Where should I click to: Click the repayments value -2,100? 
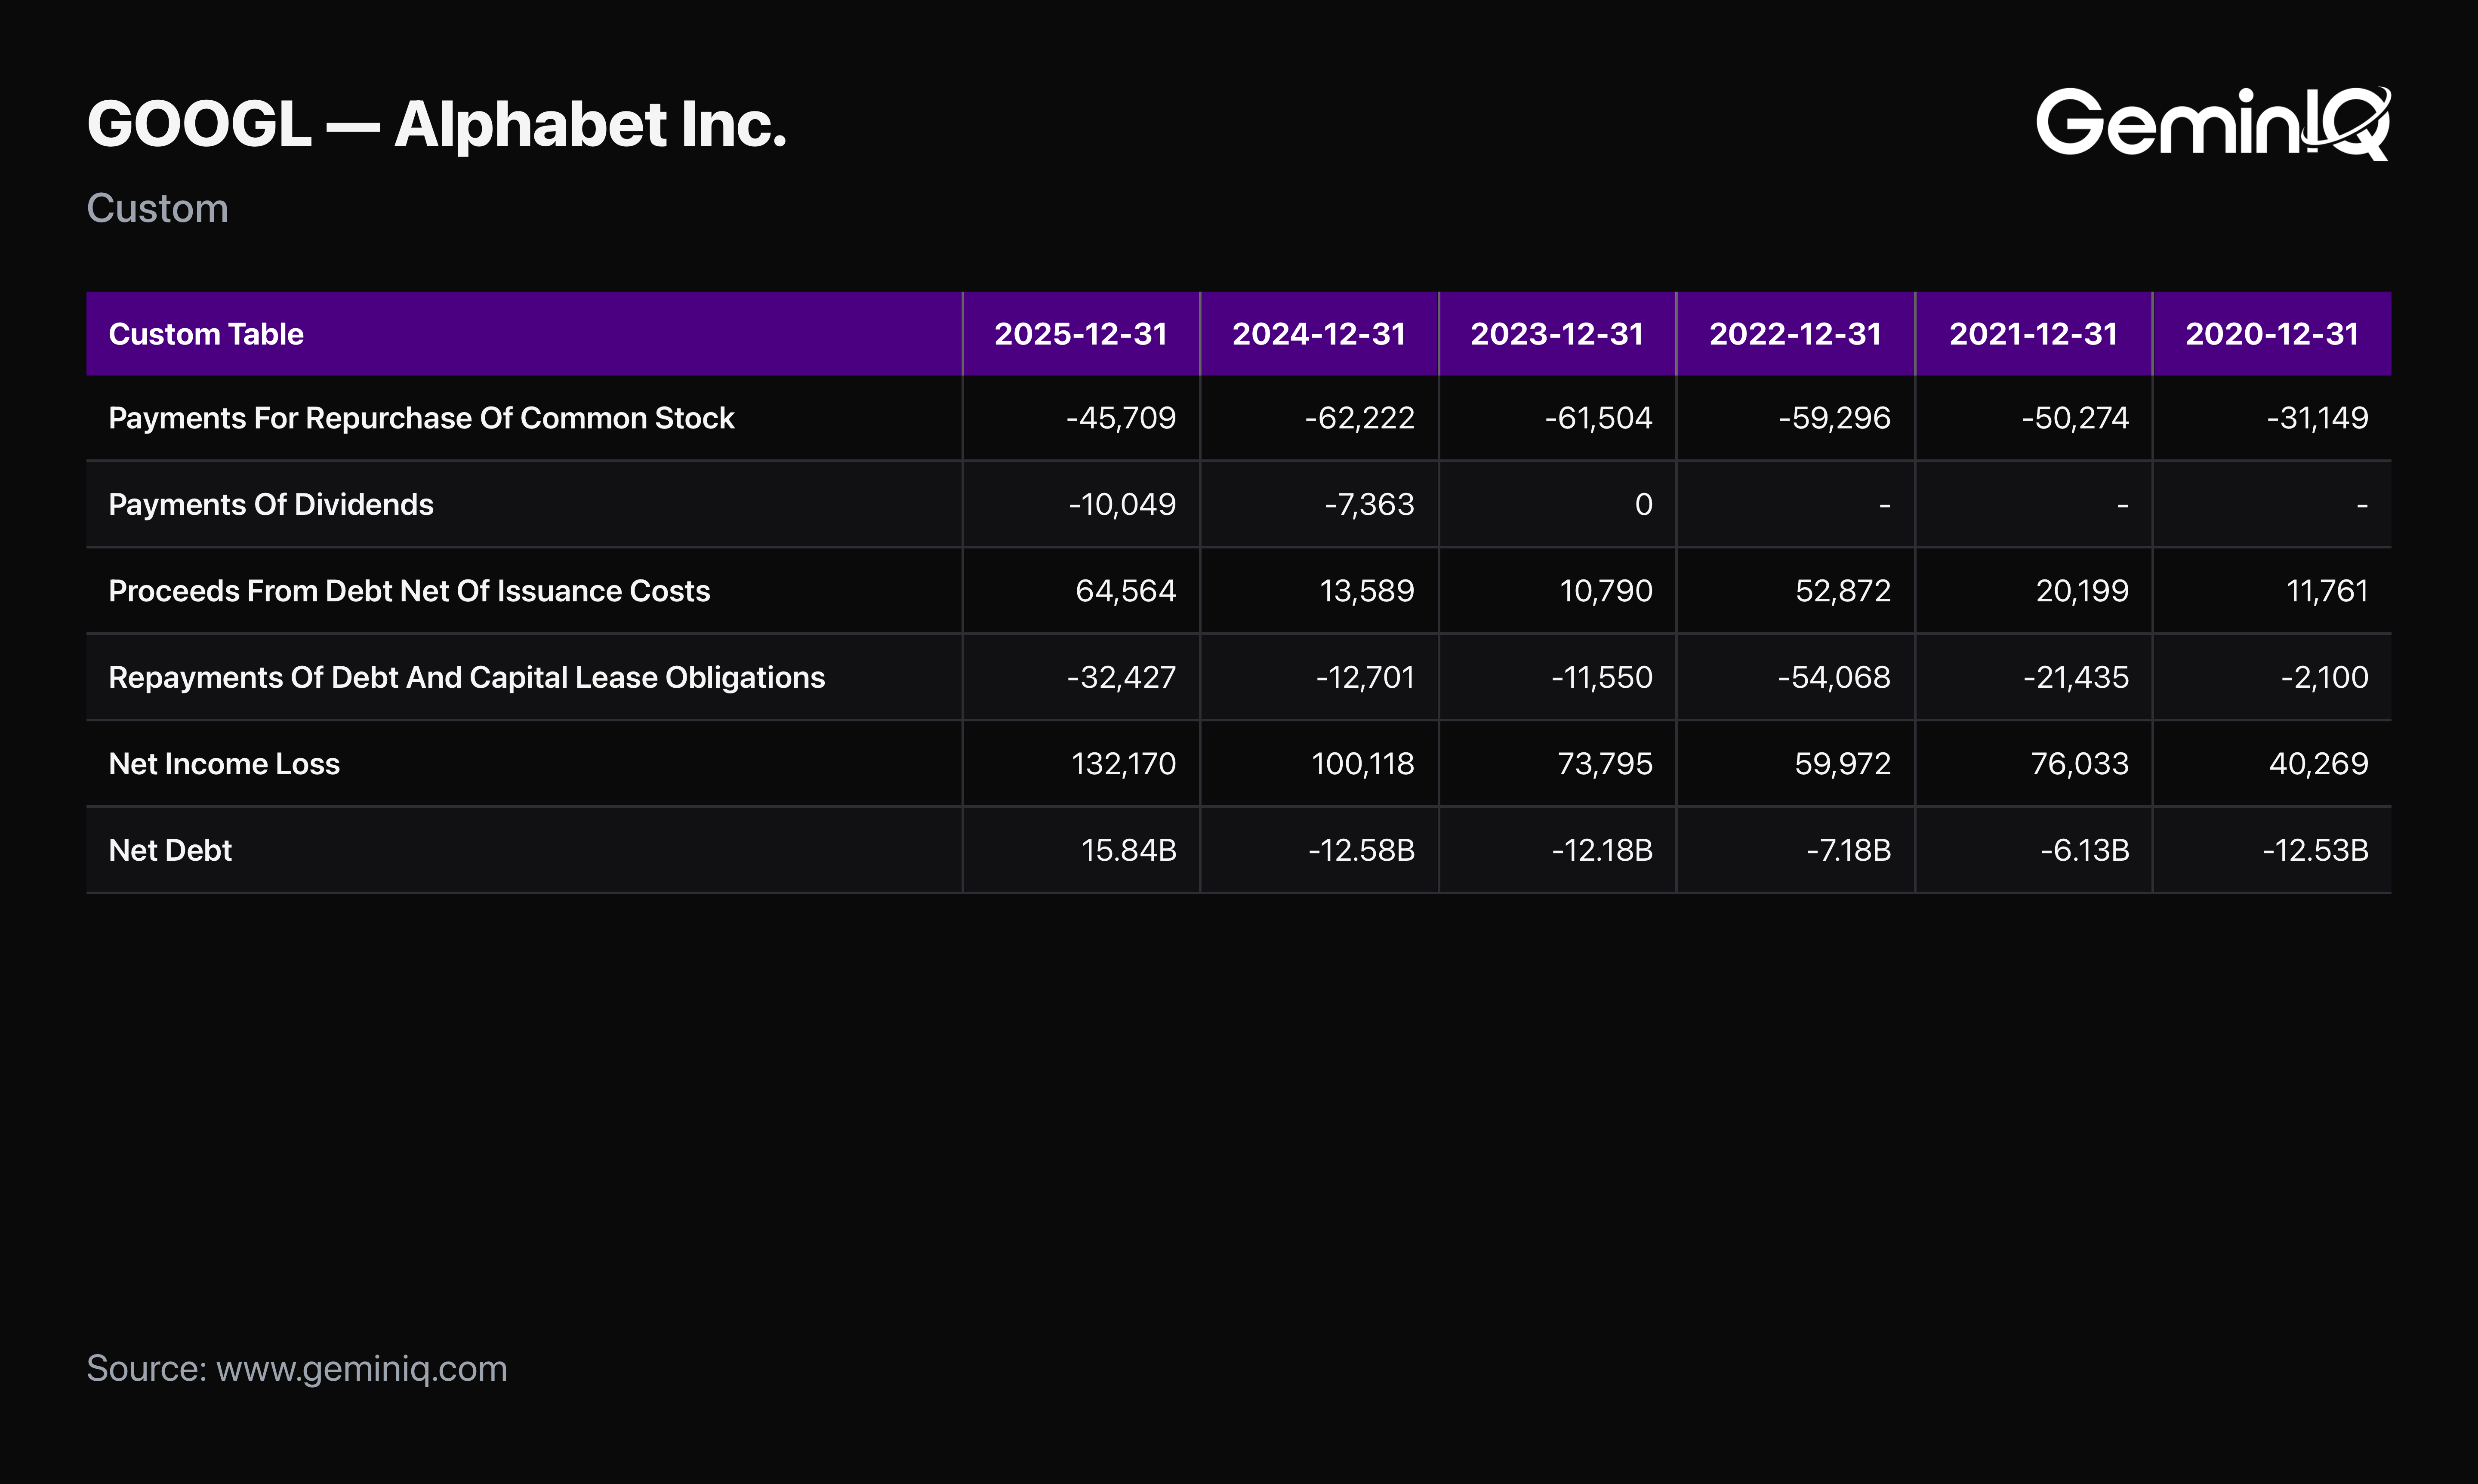[2324, 677]
